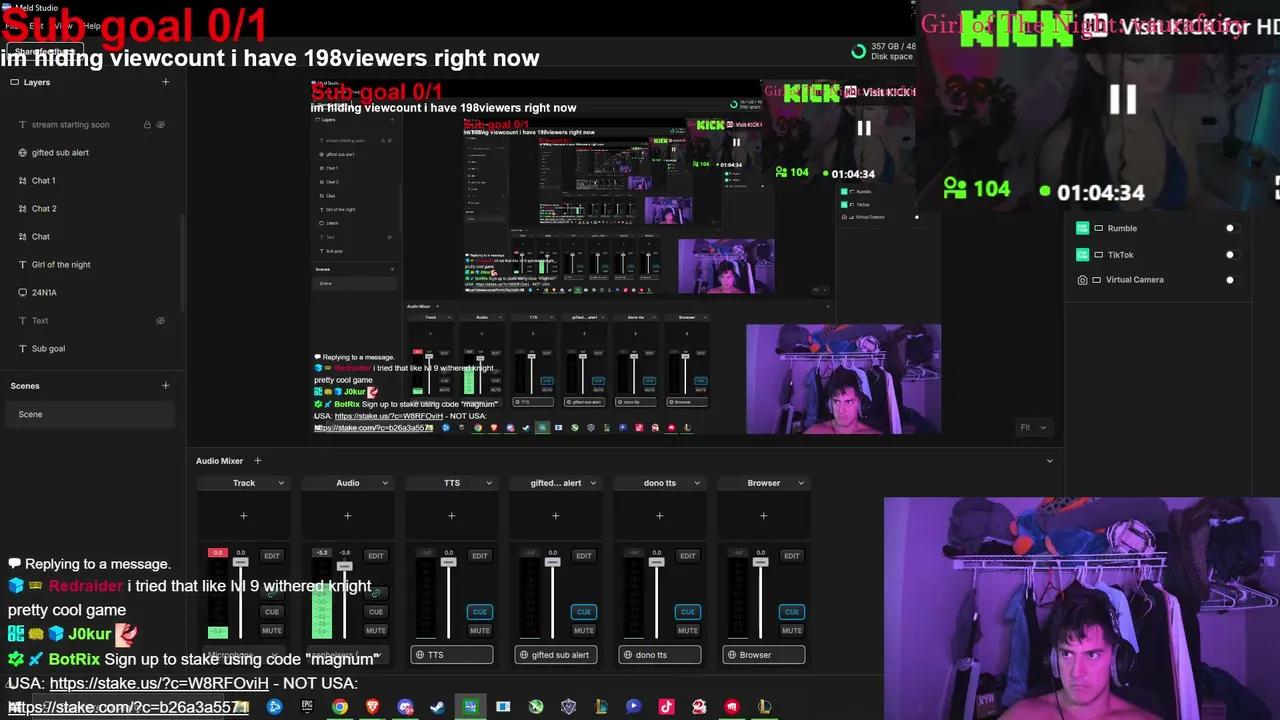Click the text icon of the Sub goal layer
Image resolution: width=1280 pixels, height=720 pixels.
[23, 349]
